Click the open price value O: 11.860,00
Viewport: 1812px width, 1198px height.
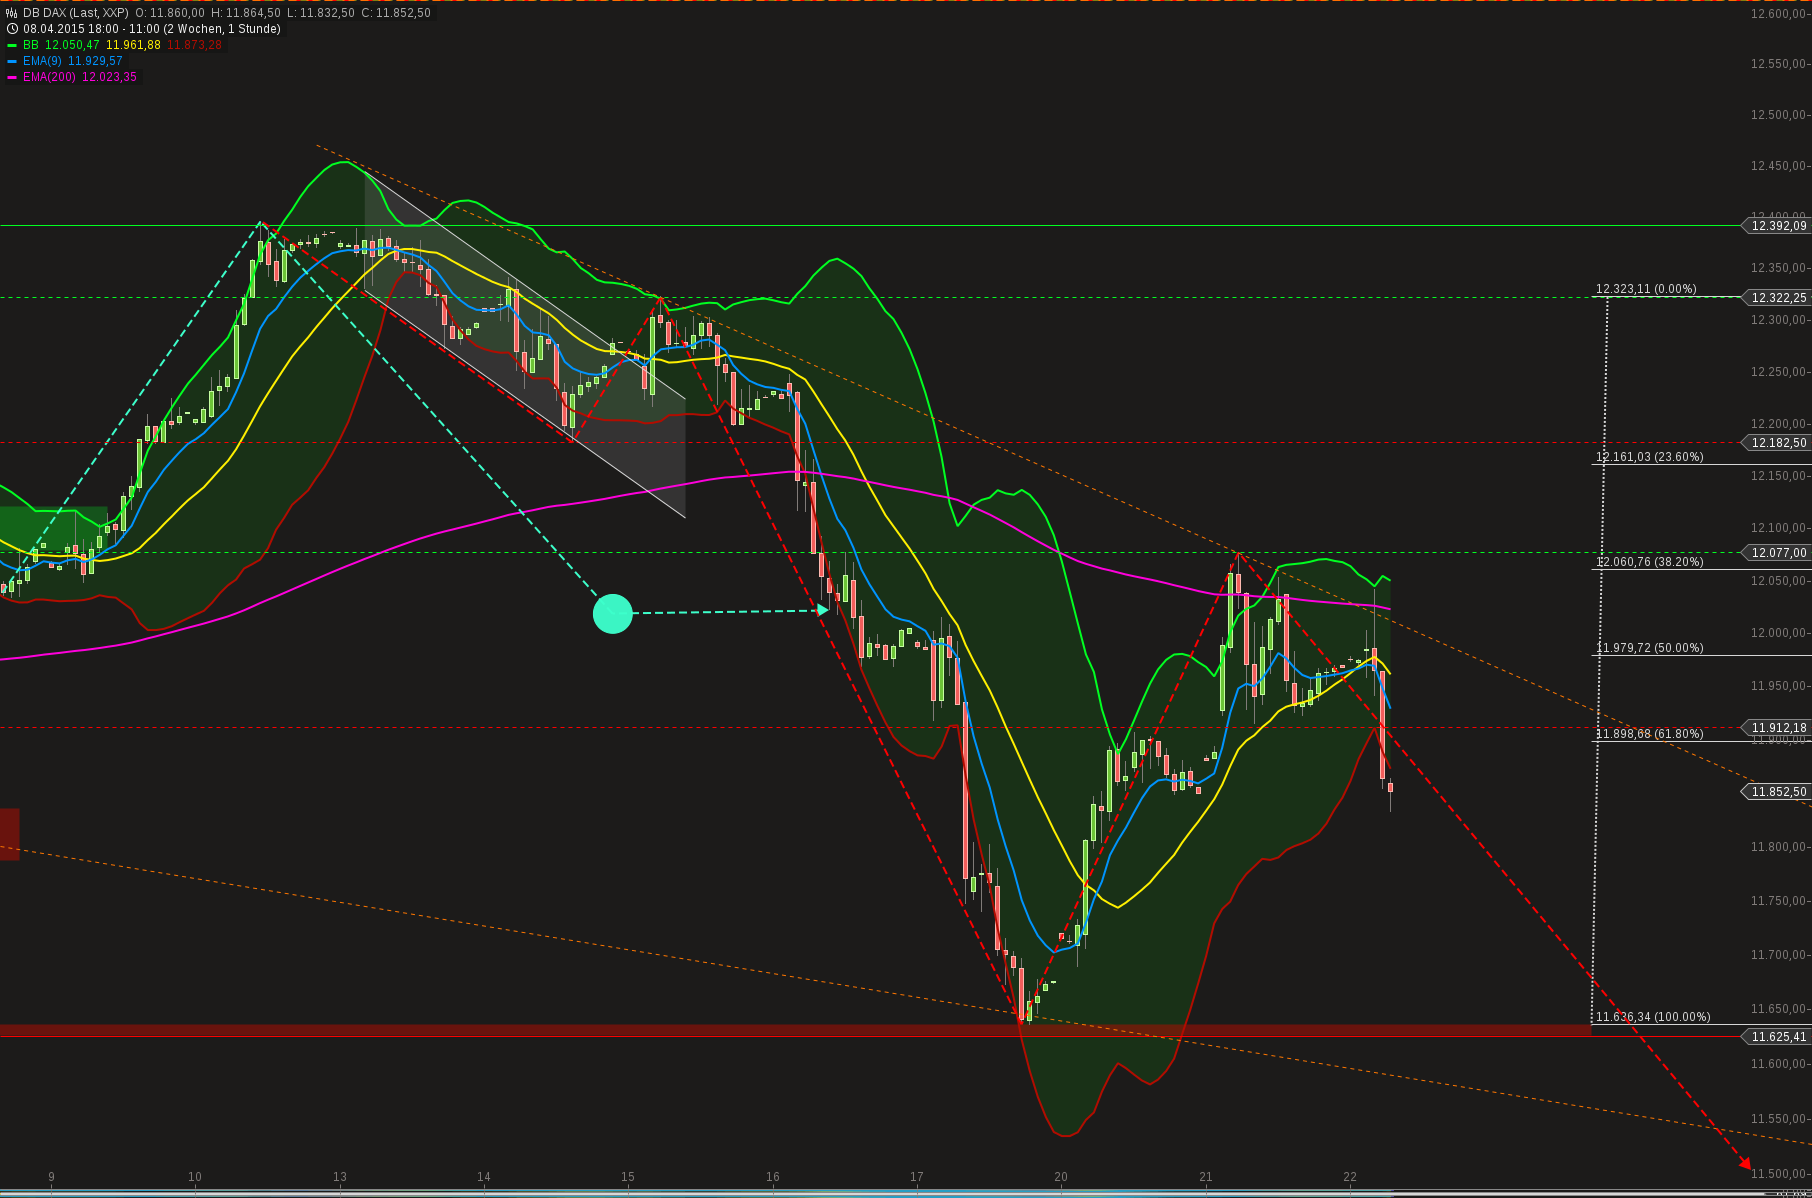170,13
